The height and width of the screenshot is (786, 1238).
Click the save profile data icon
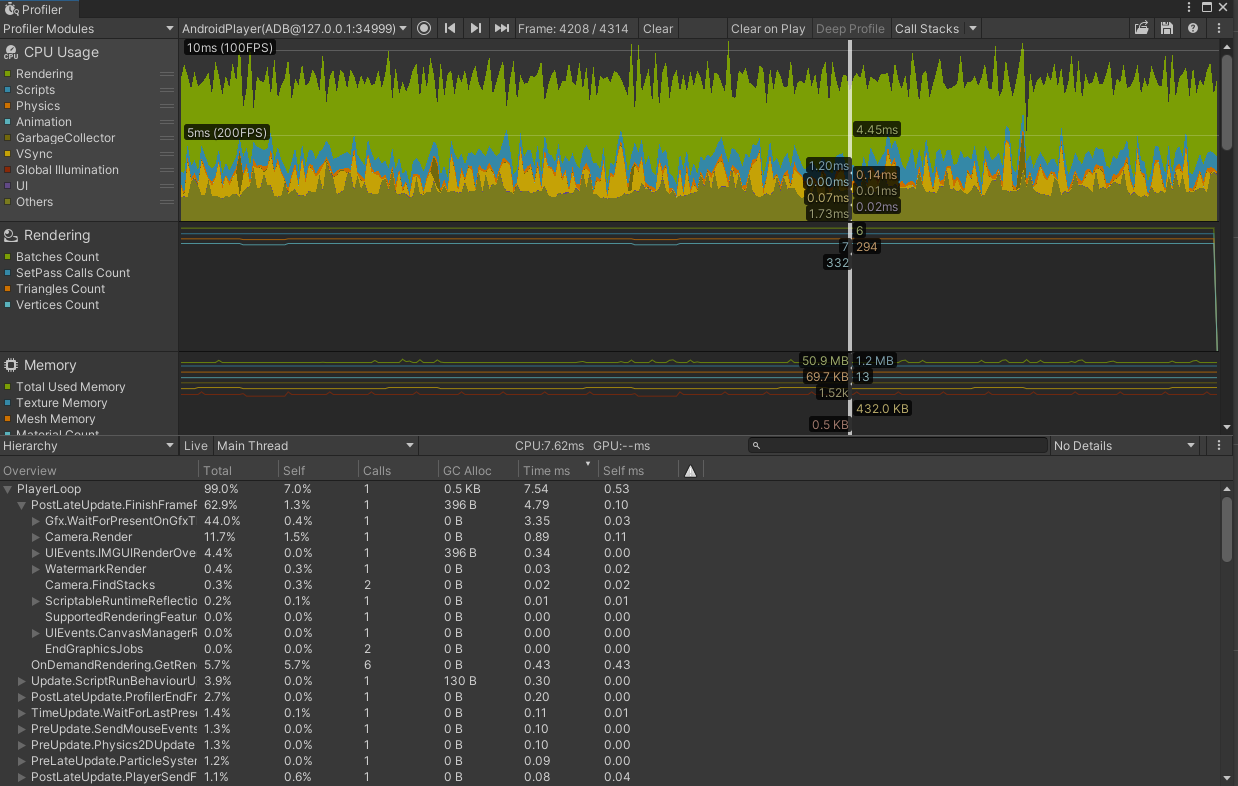tap(1166, 28)
